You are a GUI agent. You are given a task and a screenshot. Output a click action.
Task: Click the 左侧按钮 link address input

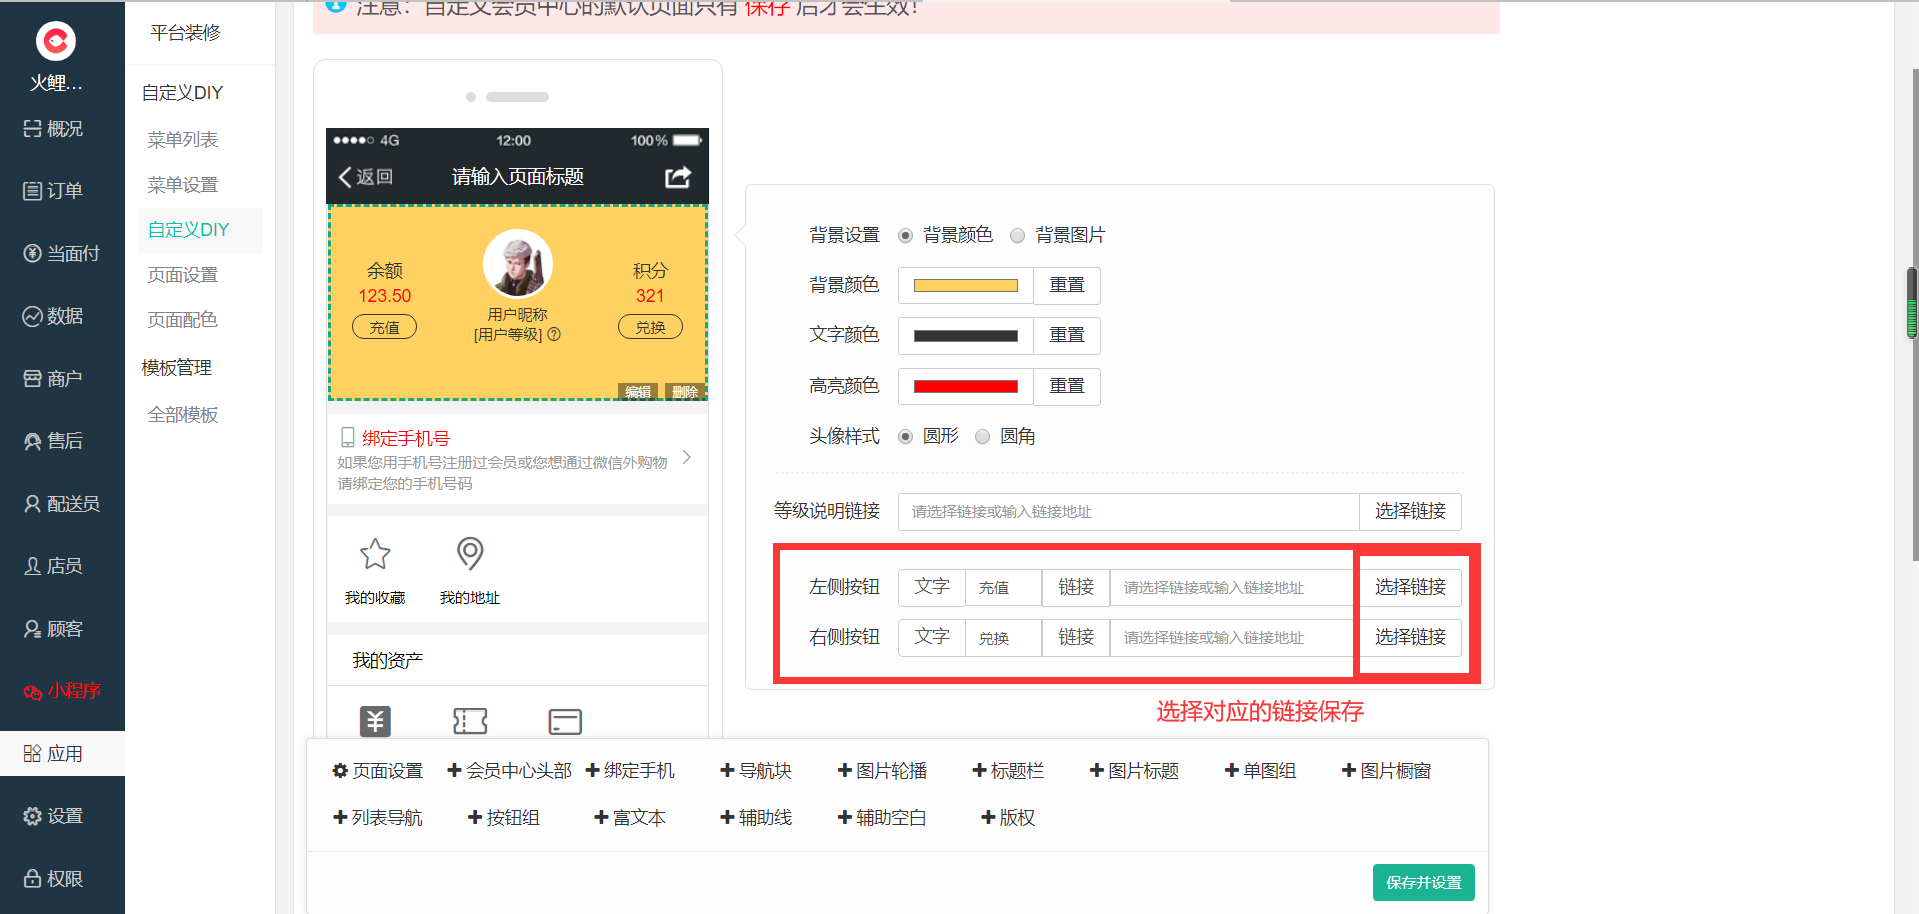(x=1232, y=588)
